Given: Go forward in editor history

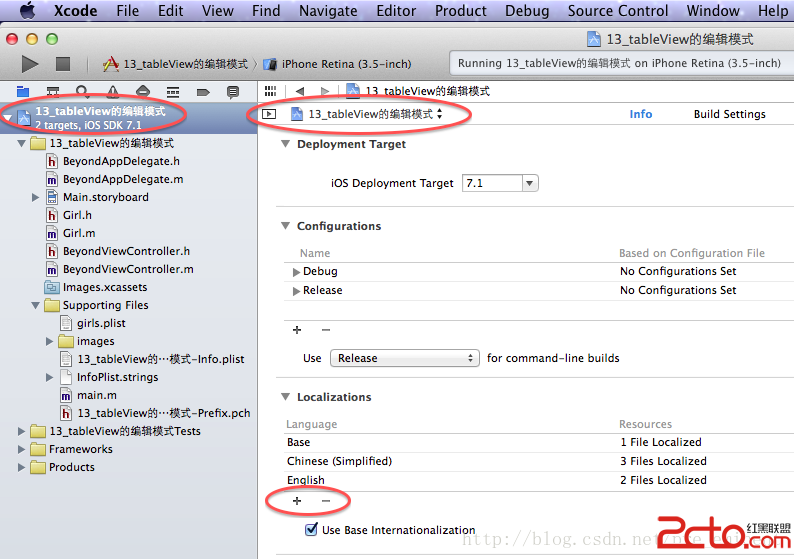Looking at the screenshot, I should [x=325, y=91].
